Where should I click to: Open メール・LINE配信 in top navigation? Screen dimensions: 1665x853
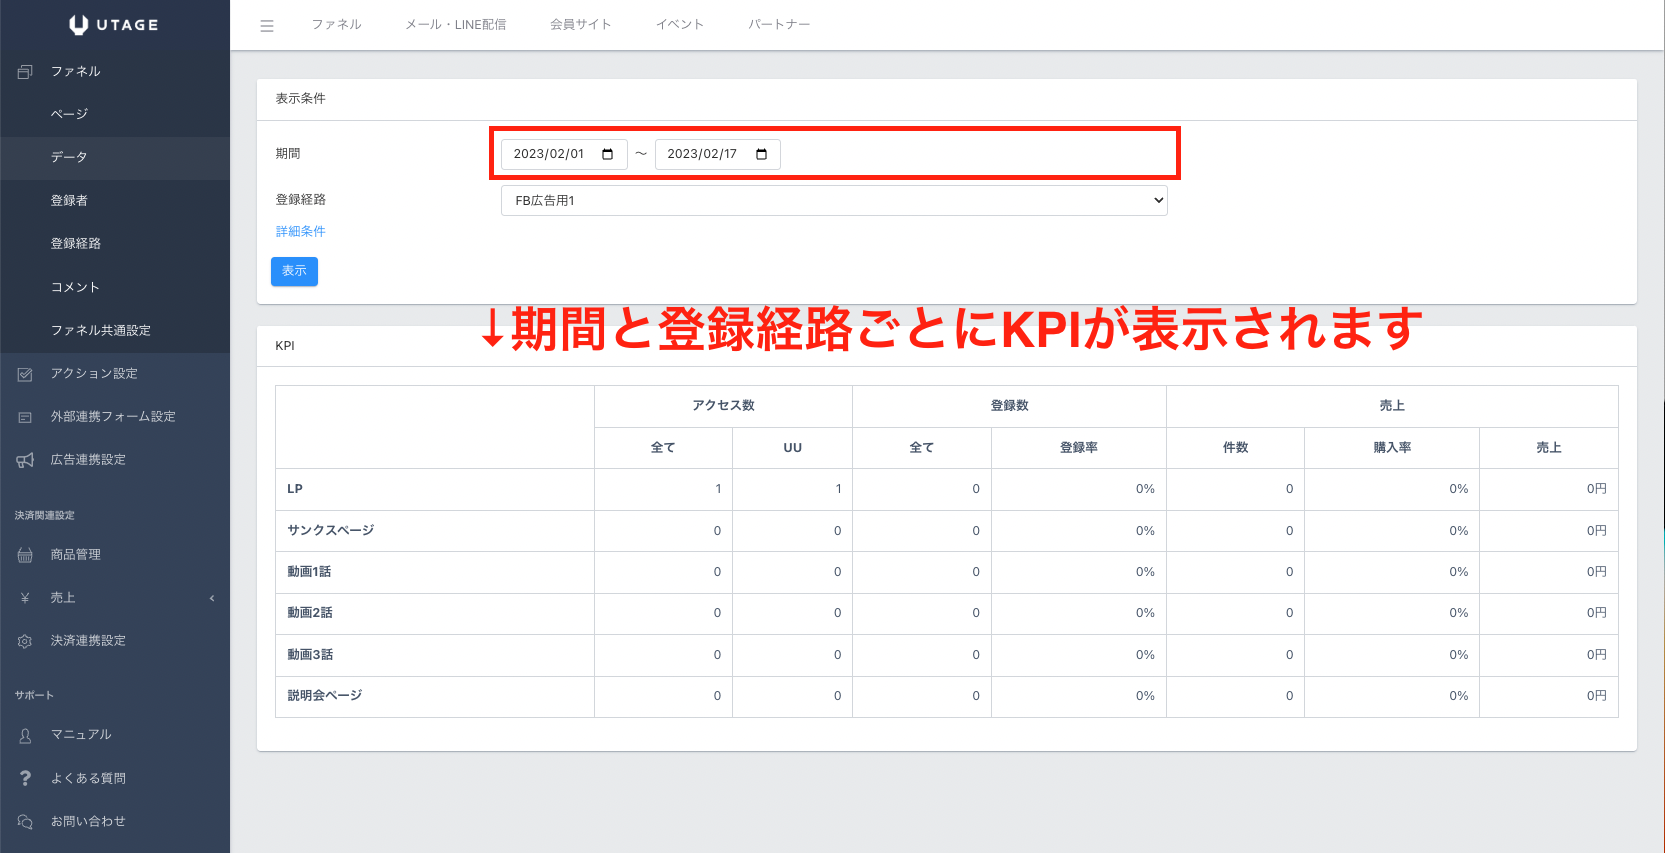455,25
